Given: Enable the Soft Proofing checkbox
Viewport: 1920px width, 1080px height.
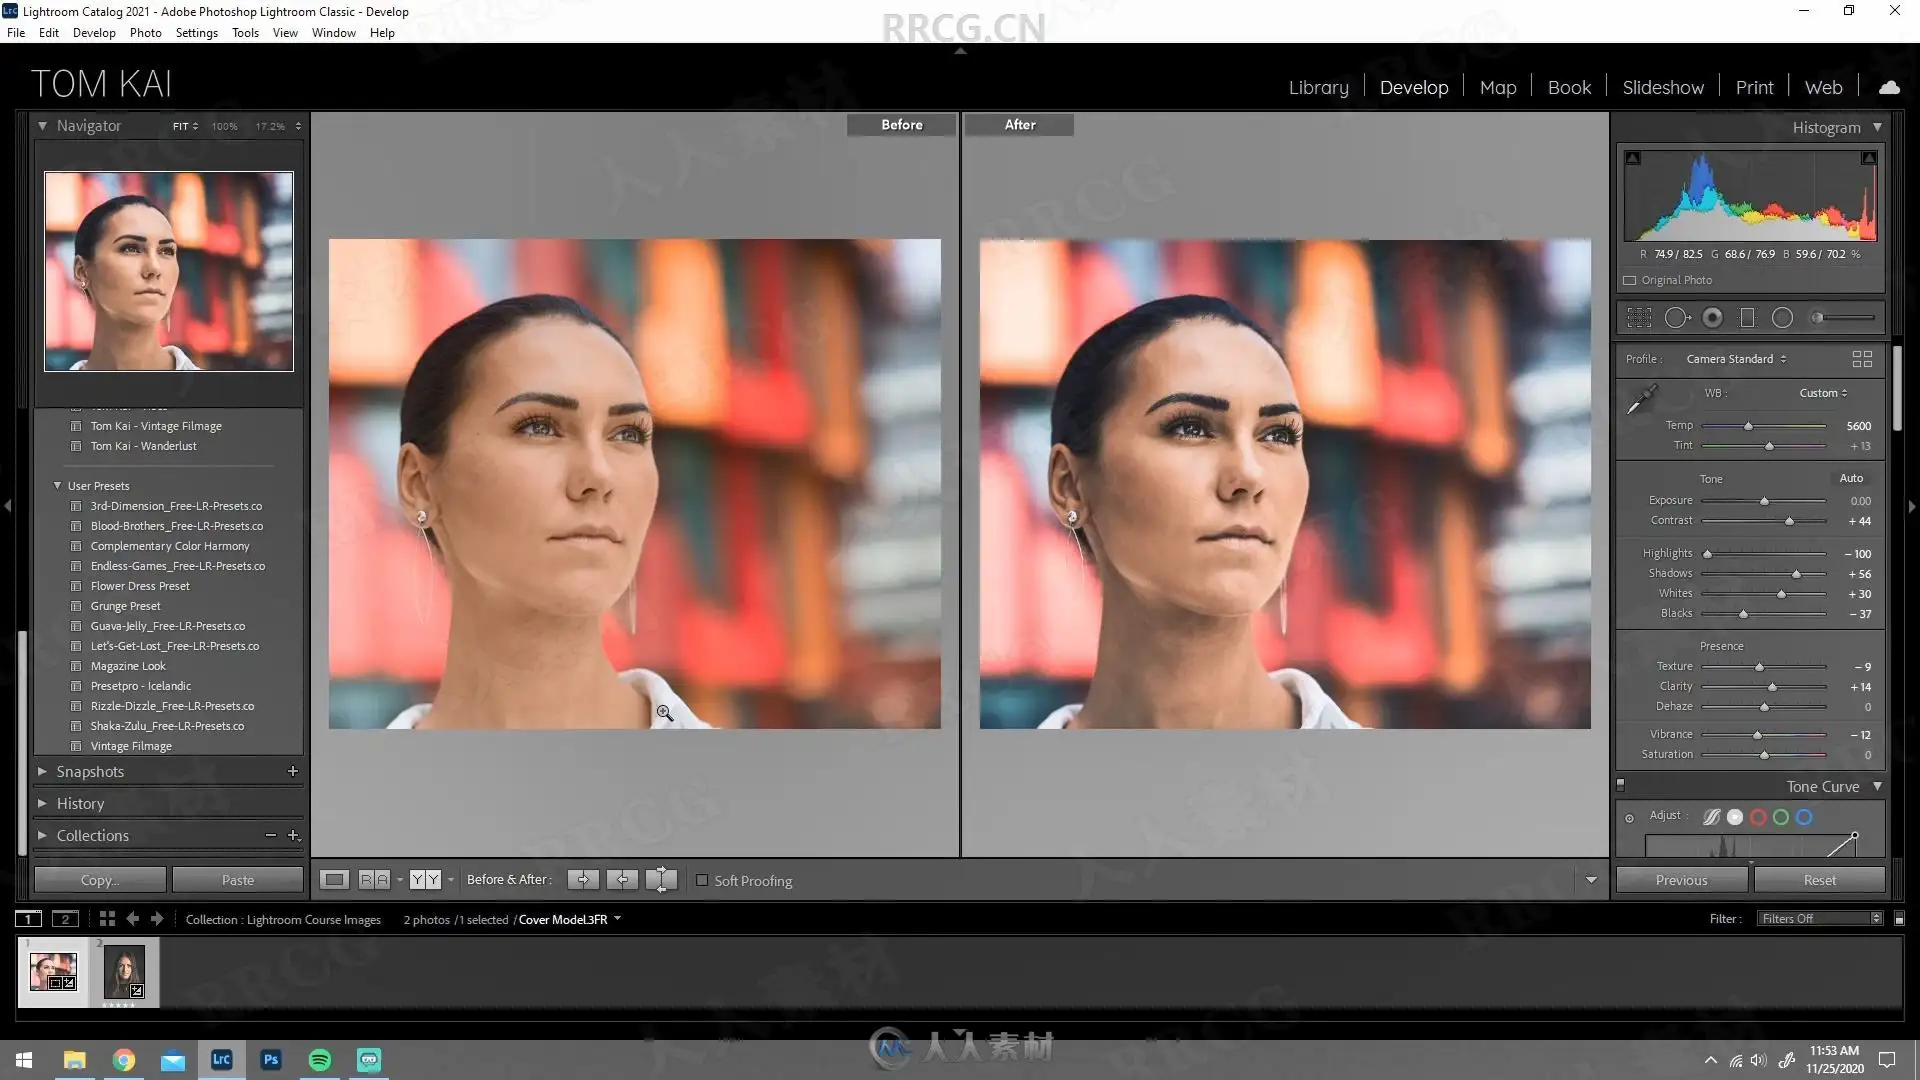Looking at the screenshot, I should click(702, 881).
